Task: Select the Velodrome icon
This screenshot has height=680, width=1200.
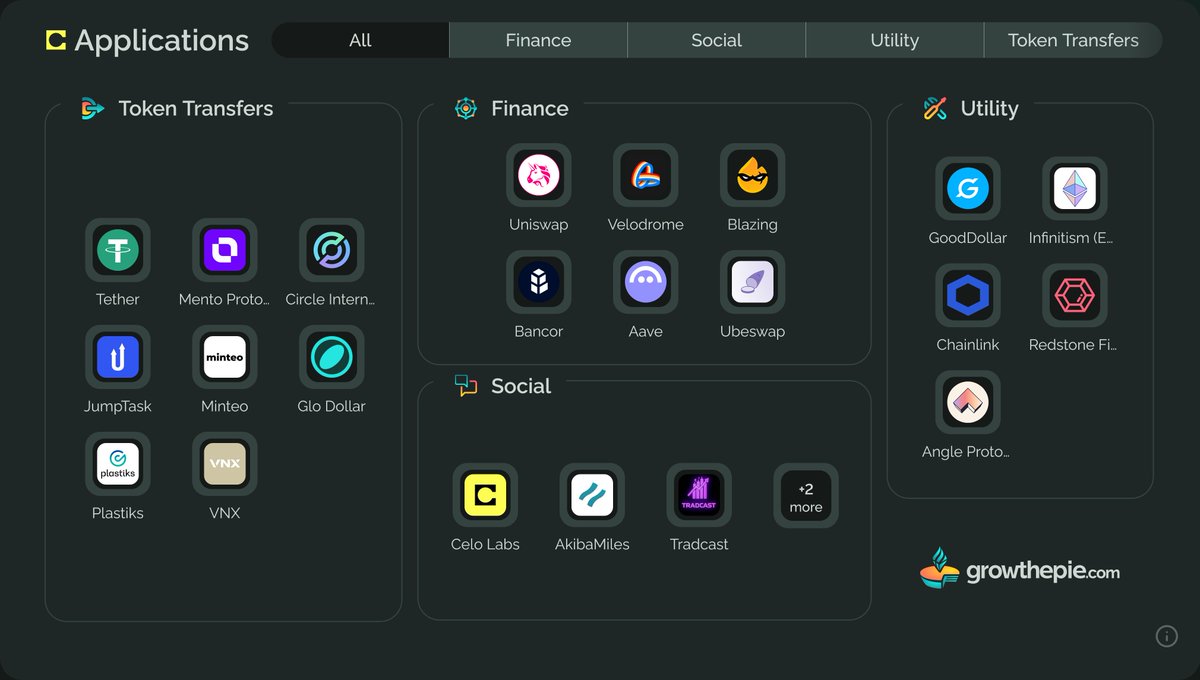Action: coord(646,175)
